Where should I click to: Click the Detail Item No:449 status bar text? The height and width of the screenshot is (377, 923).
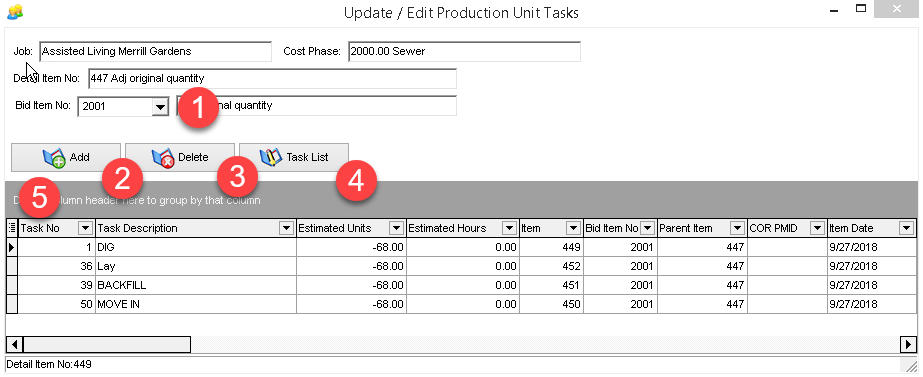(49, 365)
